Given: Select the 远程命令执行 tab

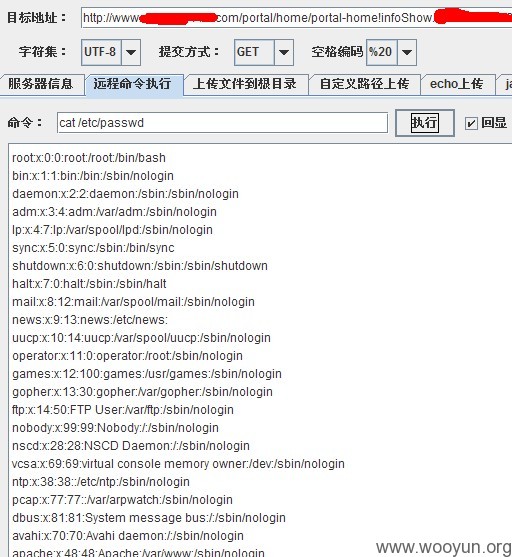Looking at the screenshot, I should pos(134,85).
